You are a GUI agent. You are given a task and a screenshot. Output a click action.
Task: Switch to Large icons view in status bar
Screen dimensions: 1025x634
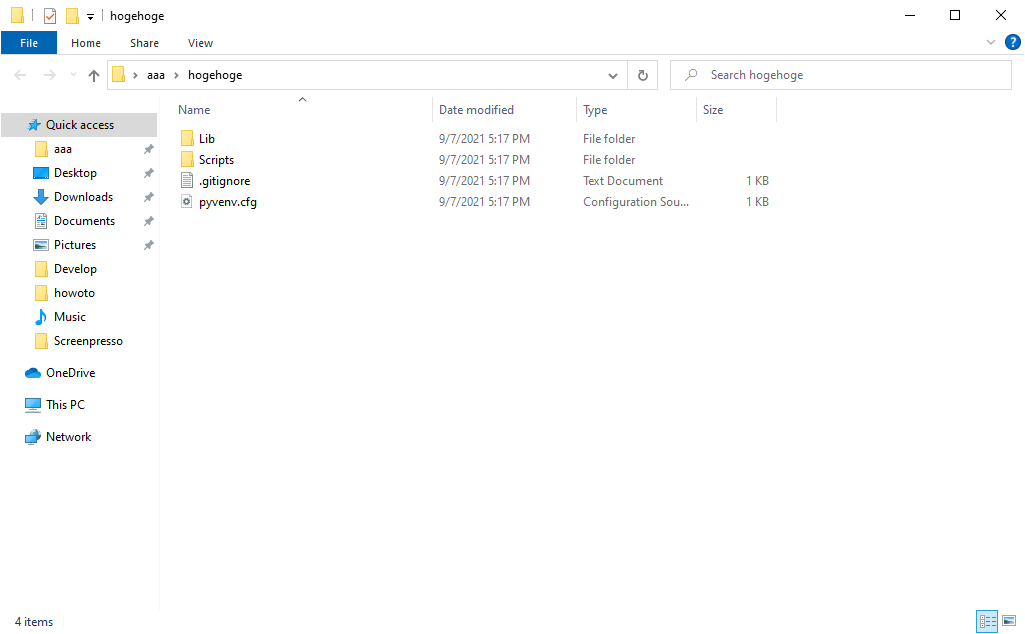point(1009,621)
